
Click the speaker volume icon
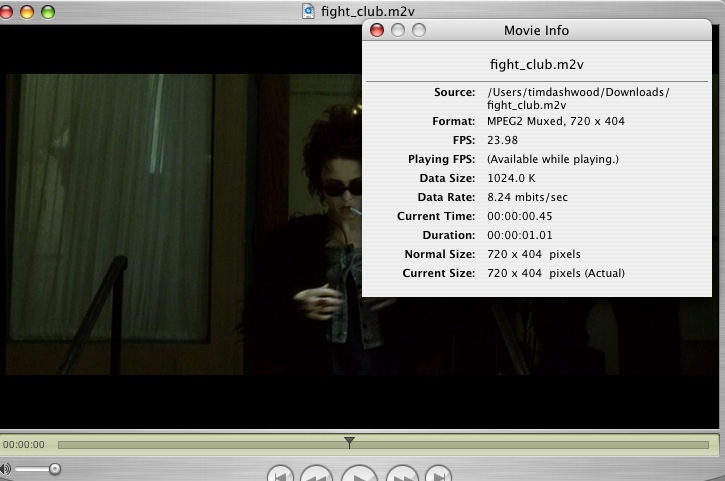pyautogui.click(x=5, y=469)
